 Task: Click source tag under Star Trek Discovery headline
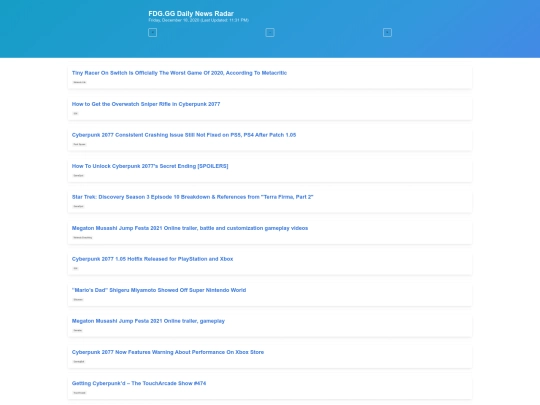[78, 206]
